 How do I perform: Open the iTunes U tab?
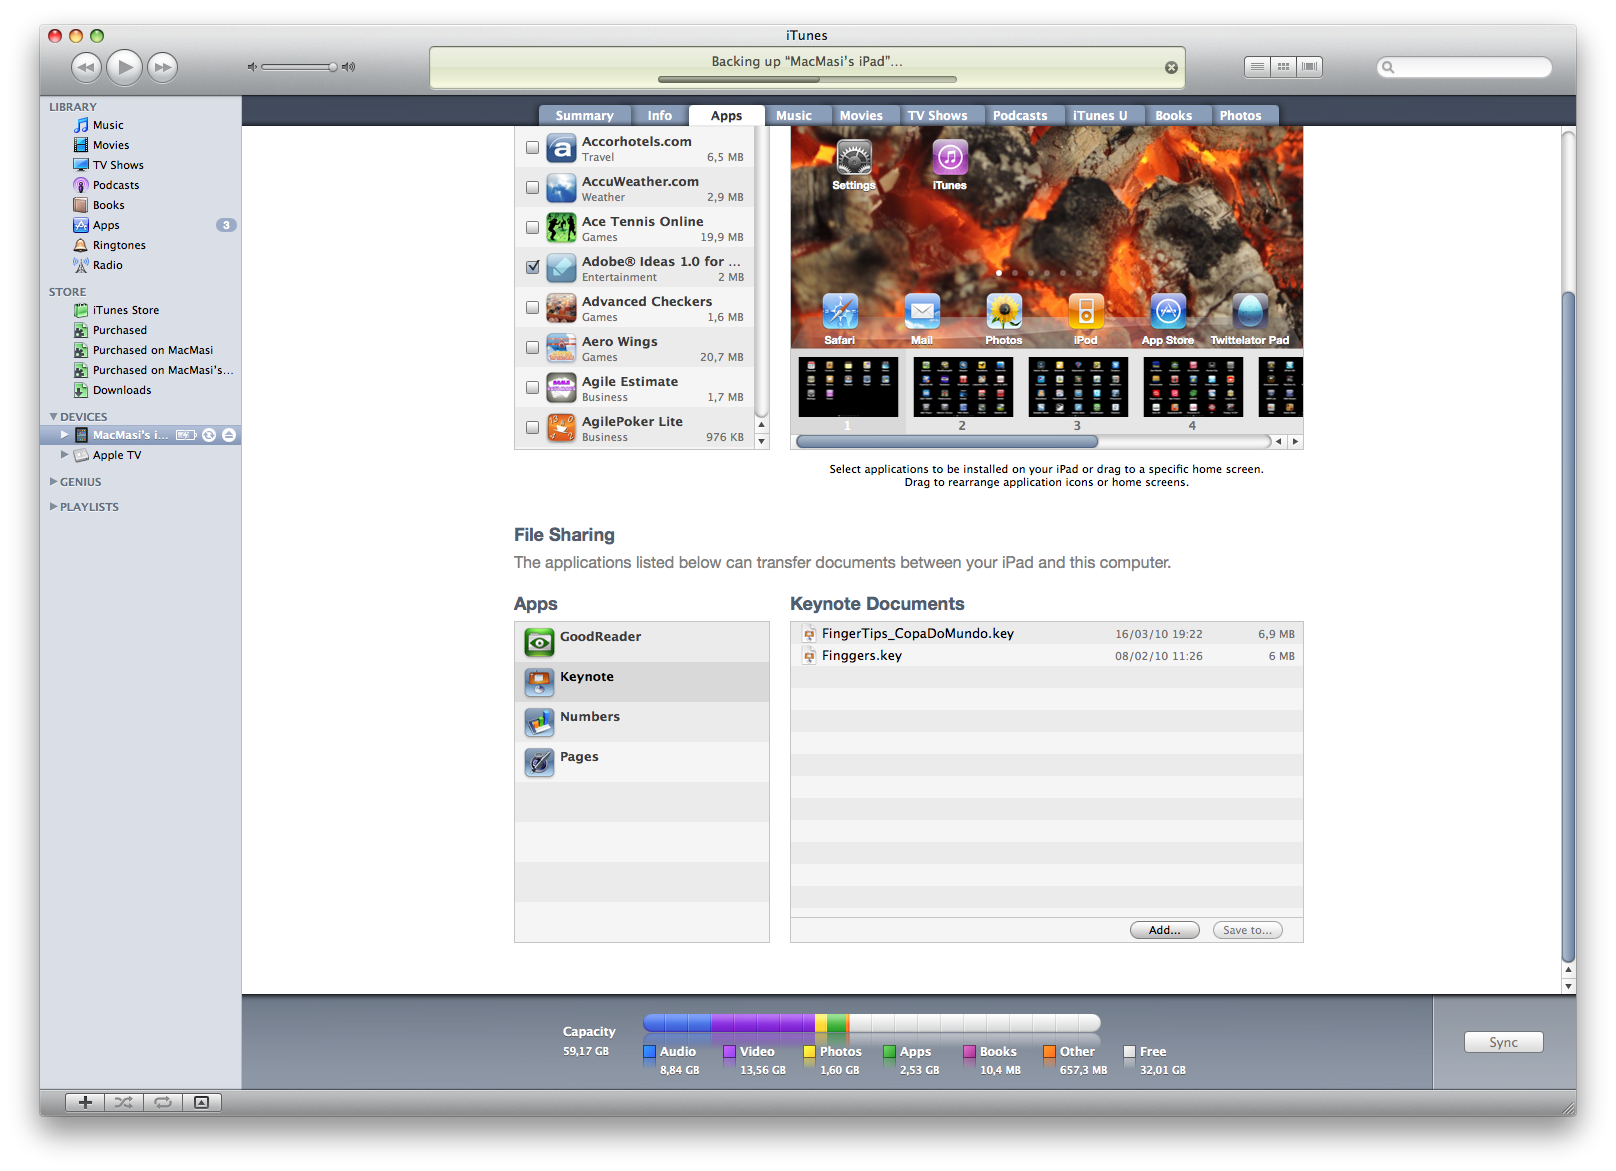(1100, 116)
